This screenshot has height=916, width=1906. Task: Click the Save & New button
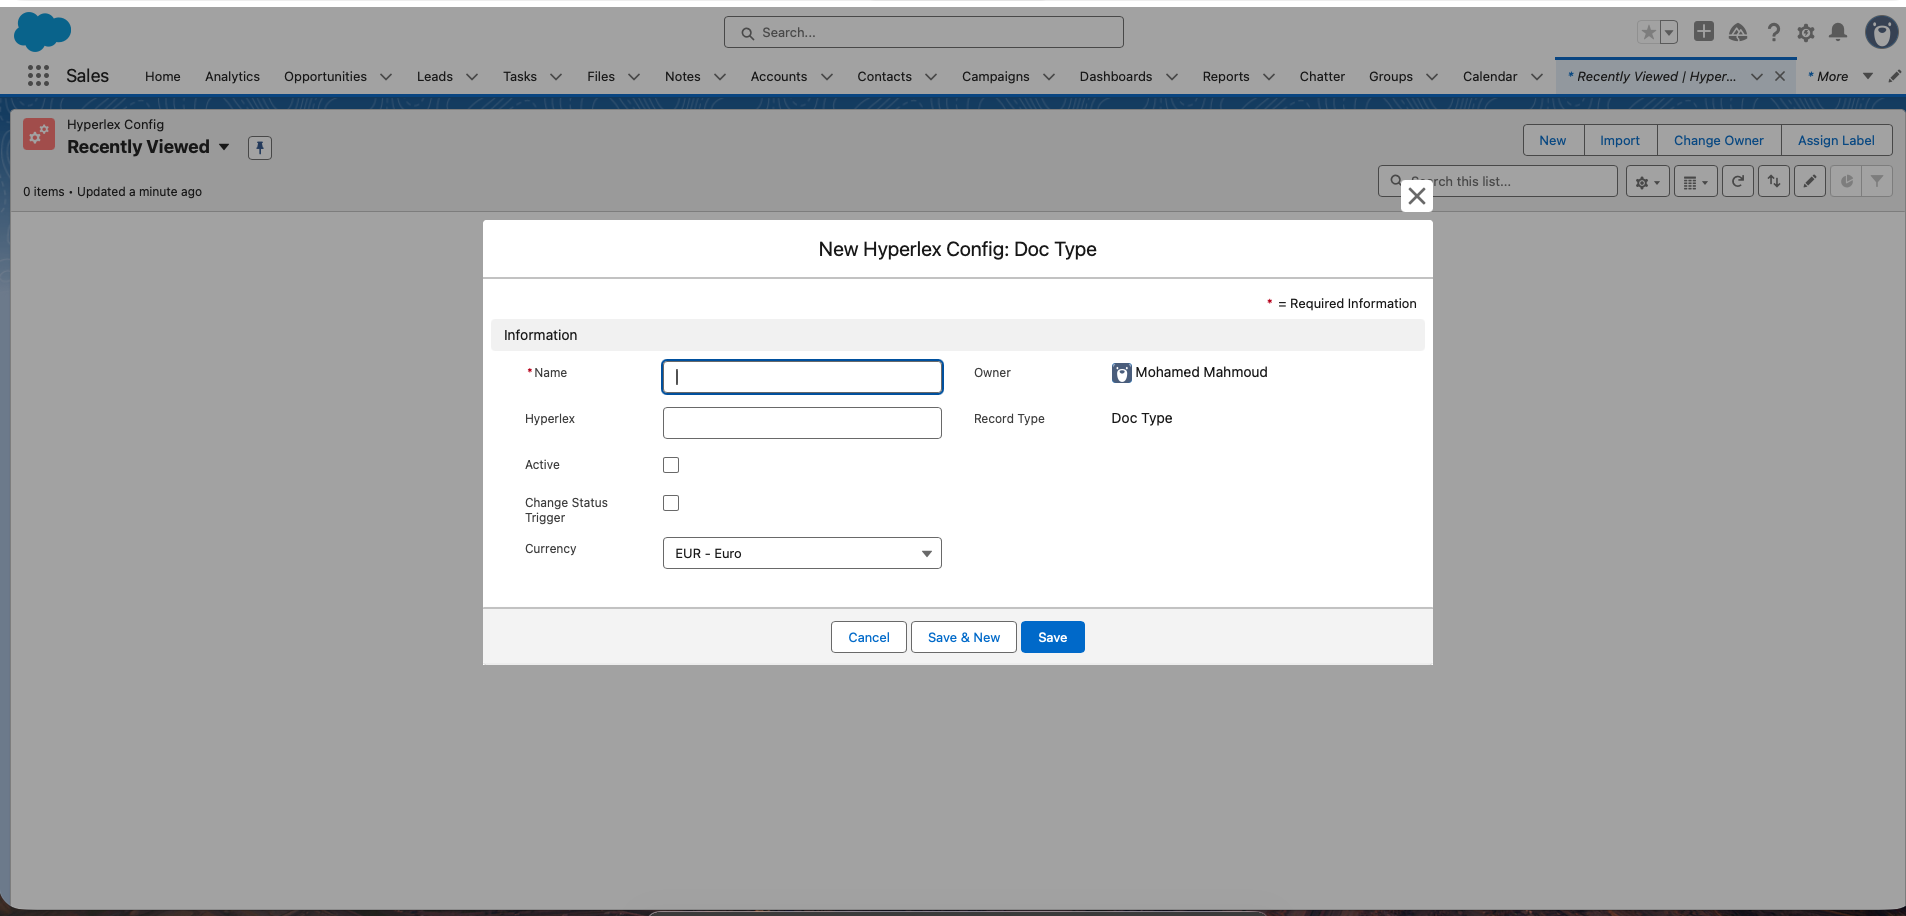coord(963,637)
